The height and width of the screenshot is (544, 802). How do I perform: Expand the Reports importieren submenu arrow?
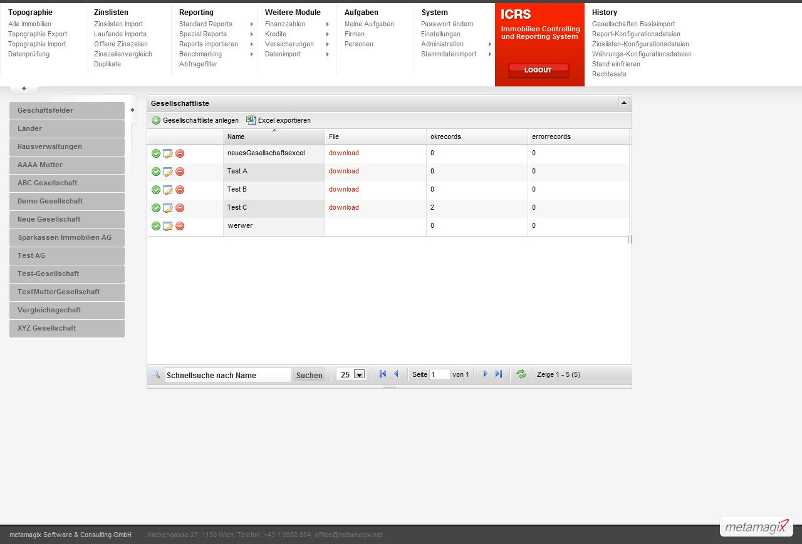(251, 44)
